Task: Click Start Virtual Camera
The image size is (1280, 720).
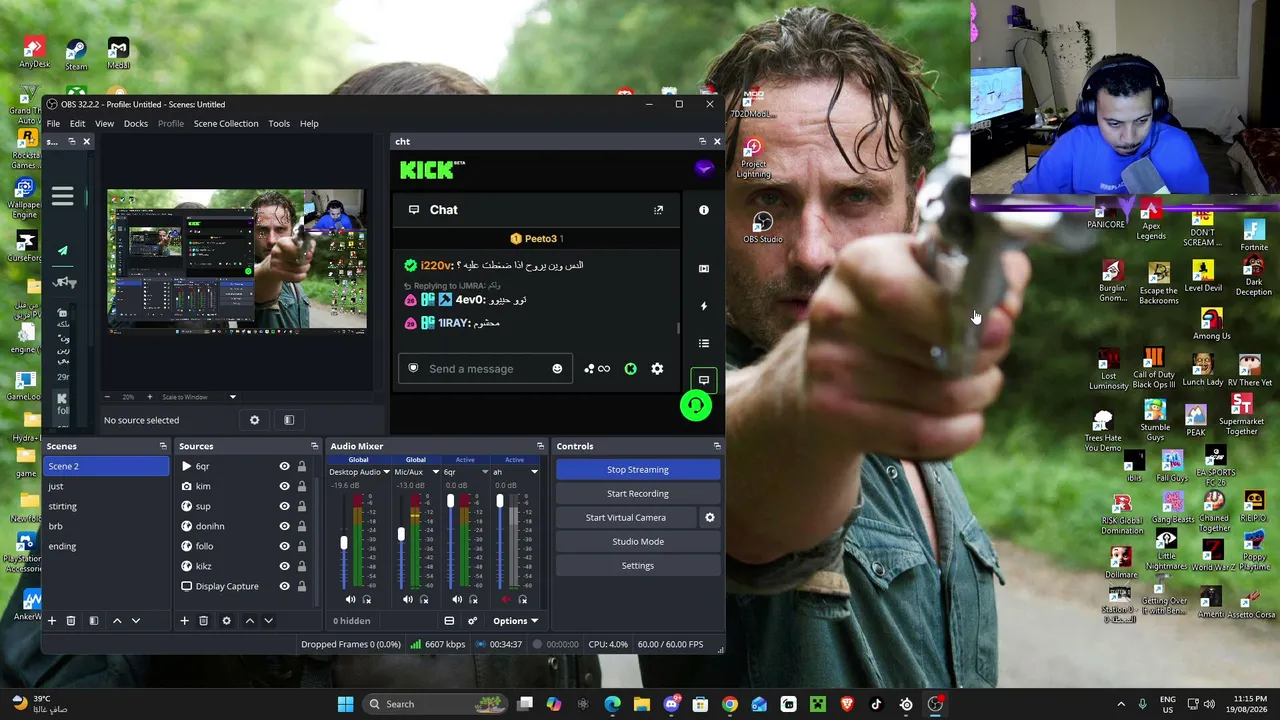Action: point(626,518)
